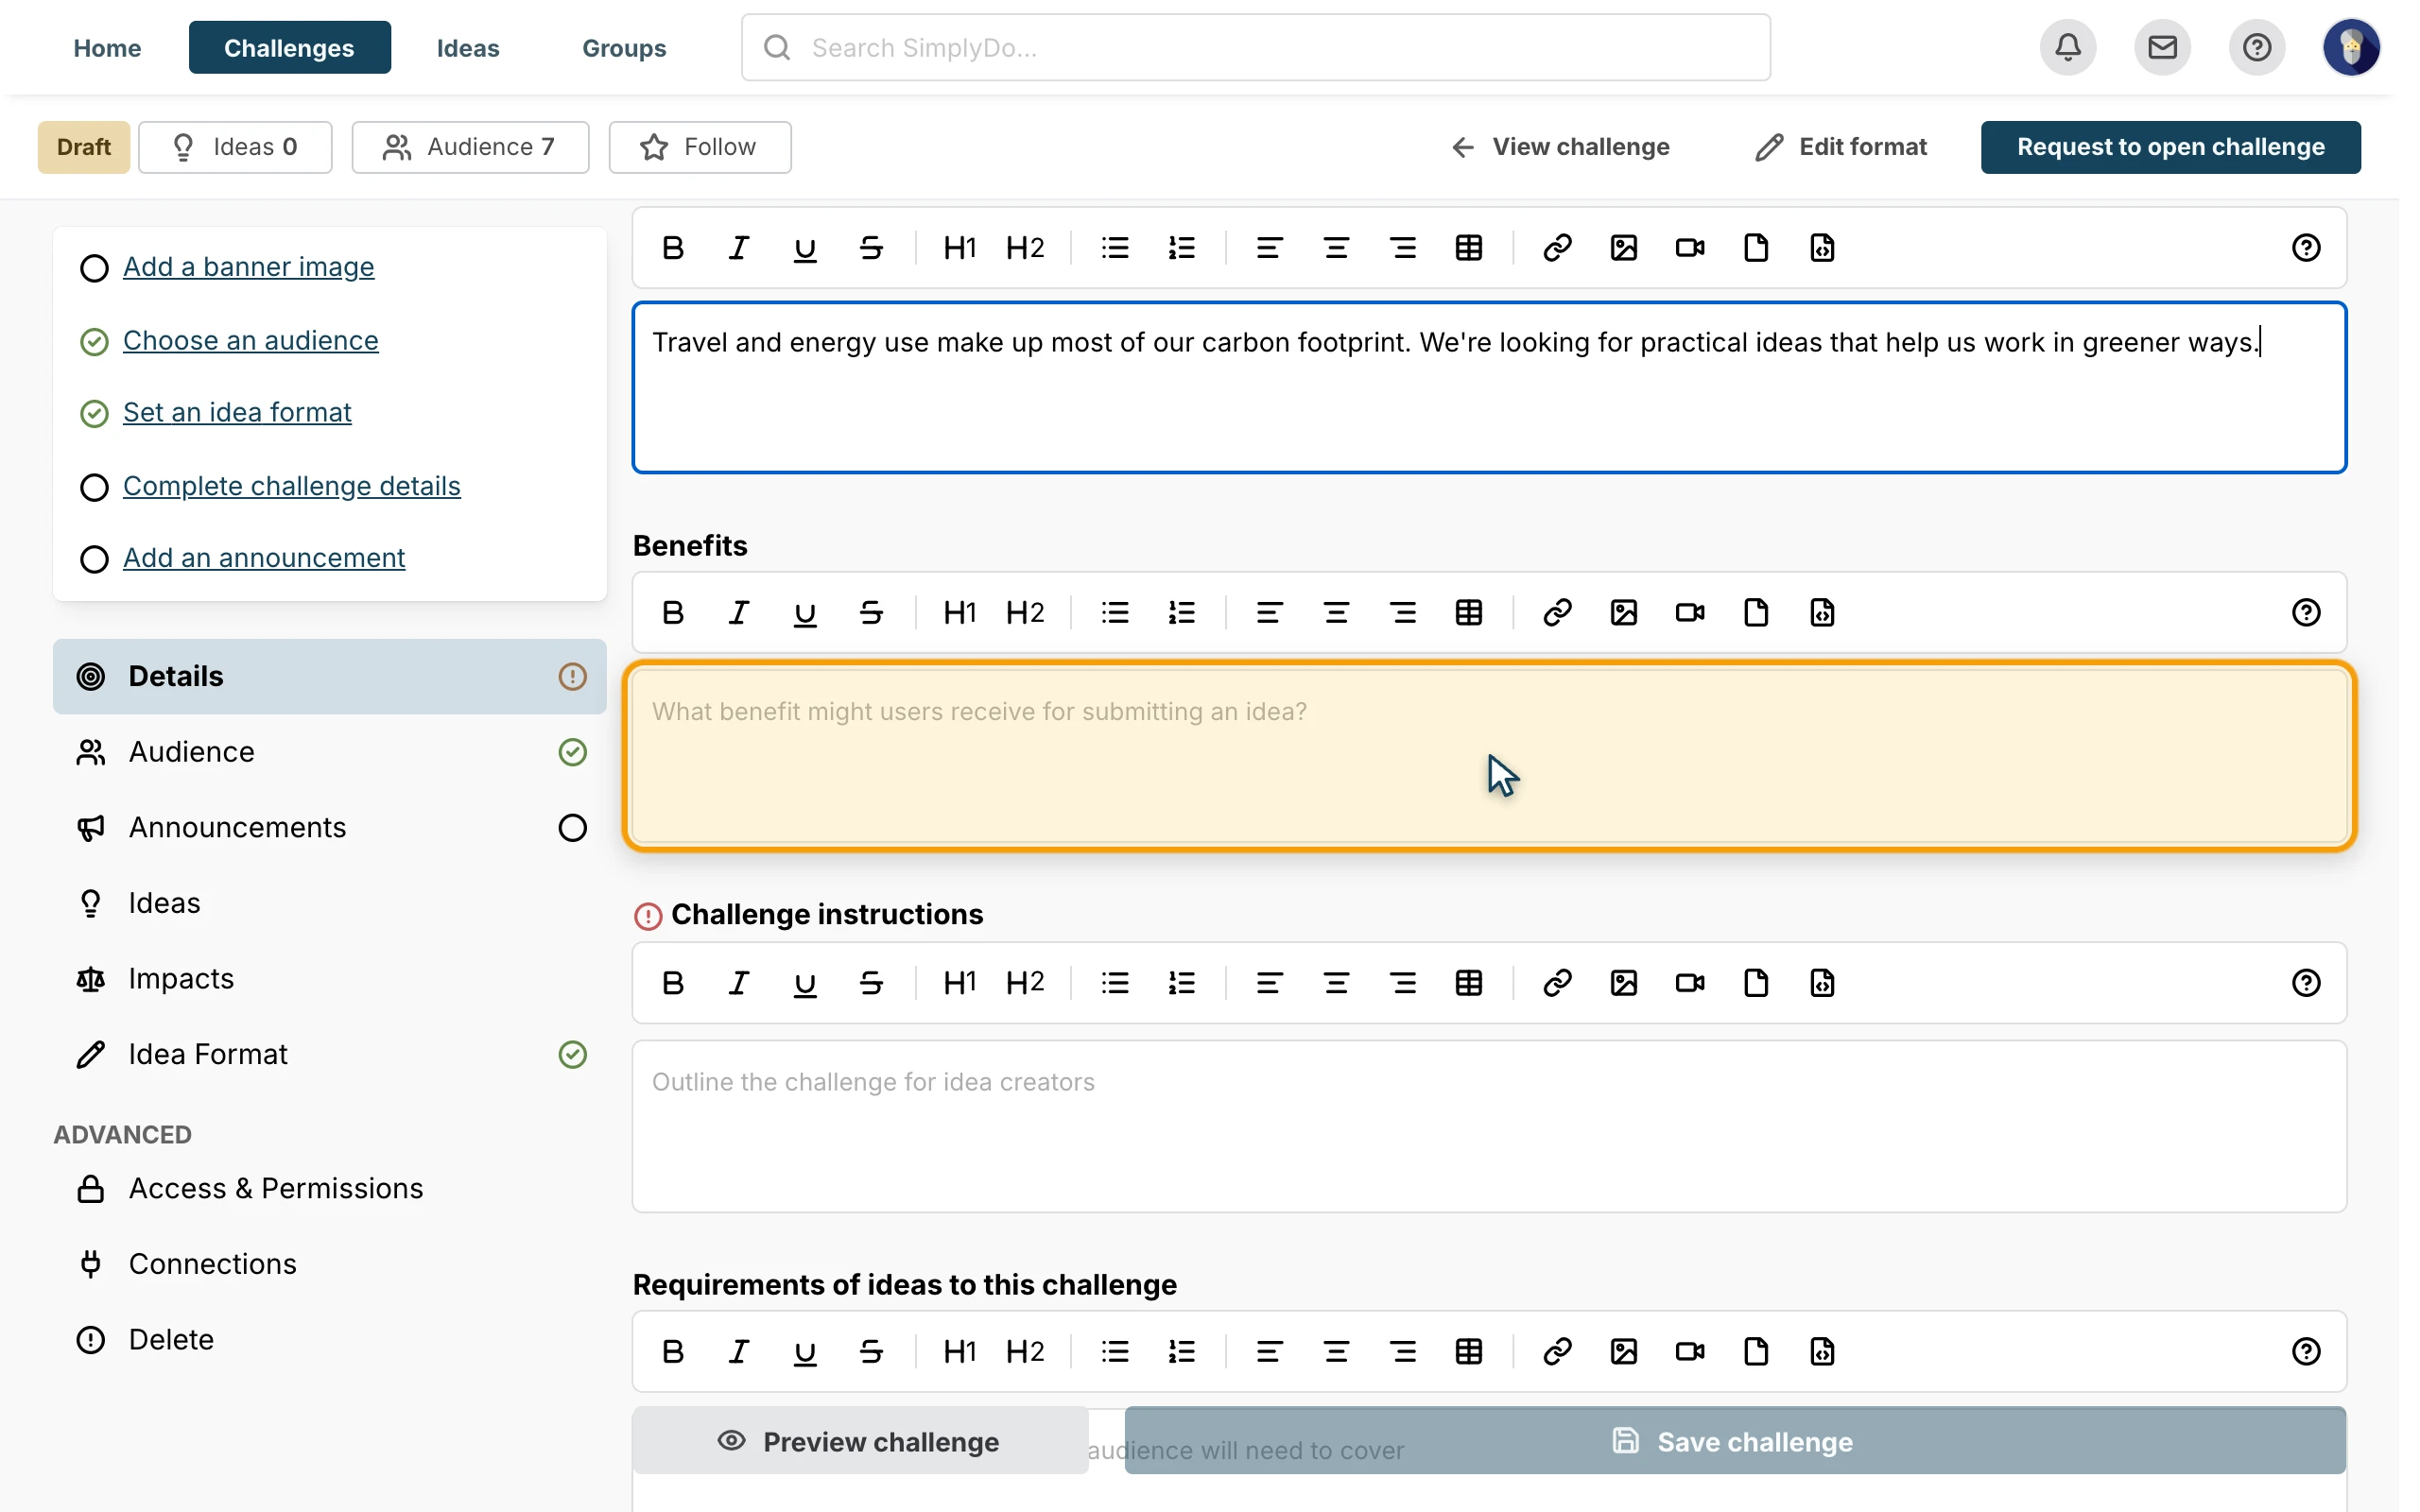
Task: Click the Follow button
Action: 700,147
